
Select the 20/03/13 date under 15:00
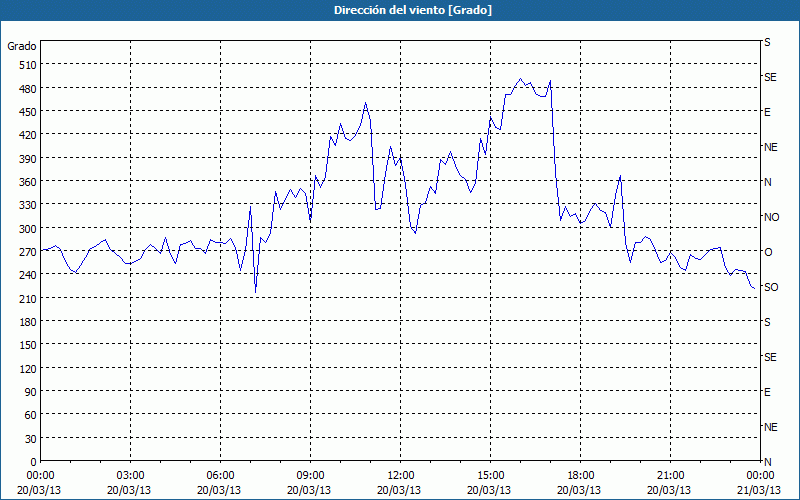pos(489,490)
